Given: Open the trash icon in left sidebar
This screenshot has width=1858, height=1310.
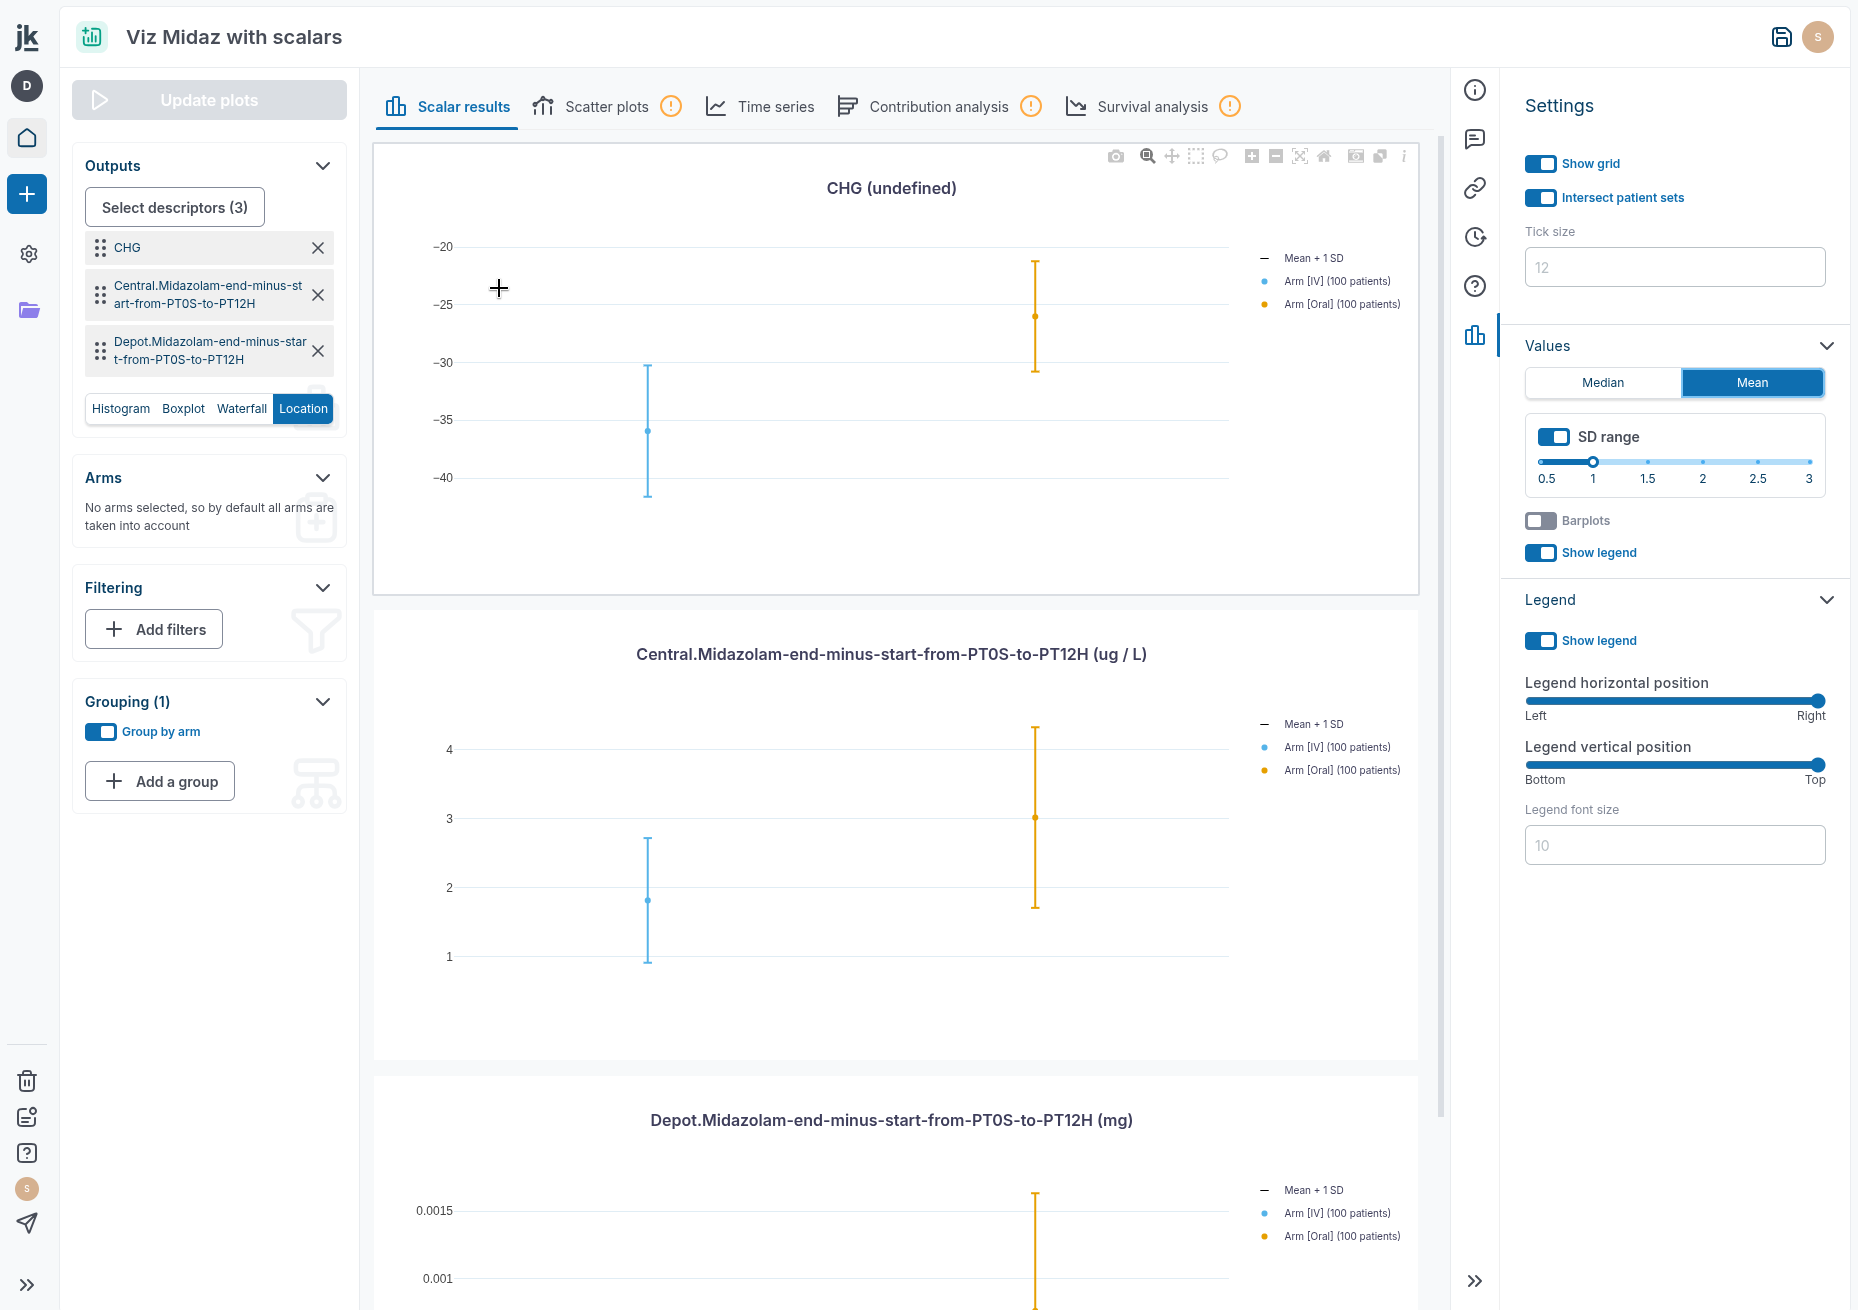Looking at the screenshot, I should tap(27, 1081).
